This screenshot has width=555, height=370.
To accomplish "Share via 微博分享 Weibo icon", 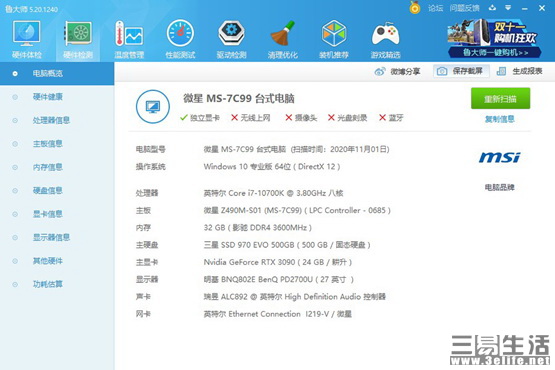I will coord(397,72).
